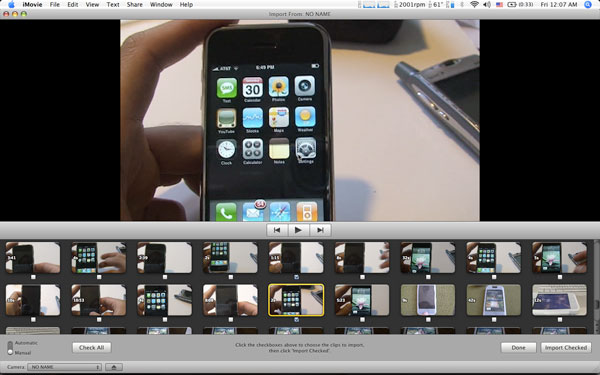The width and height of the screenshot is (600, 375).
Task: Click the 2001rpm fan speed indicator
Action: (409, 5)
